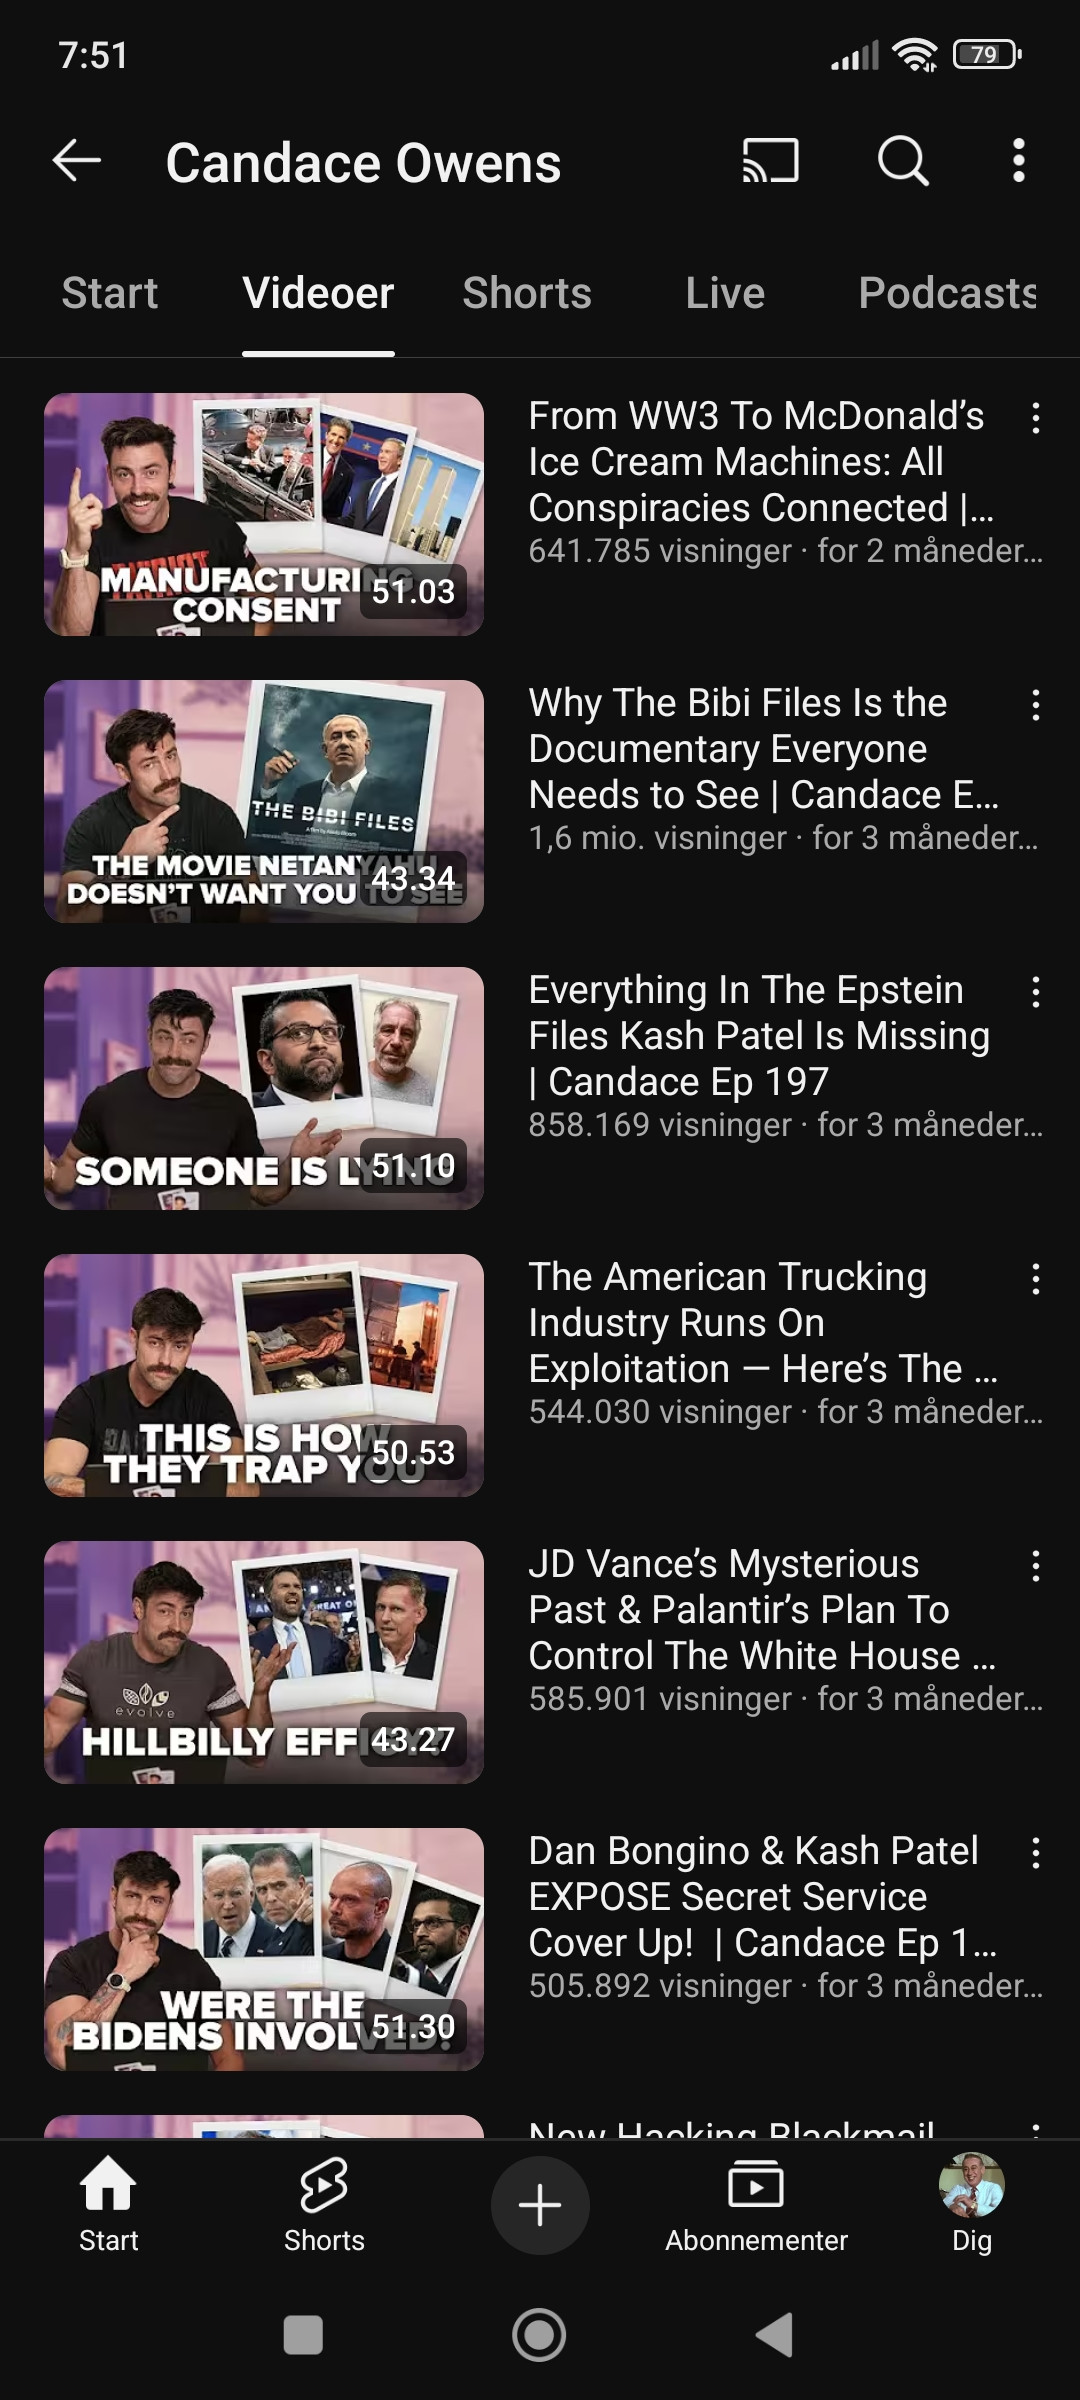Go to Start home in bottom bar
Screen dimensions: 1080x2400
click(108, 2205)
